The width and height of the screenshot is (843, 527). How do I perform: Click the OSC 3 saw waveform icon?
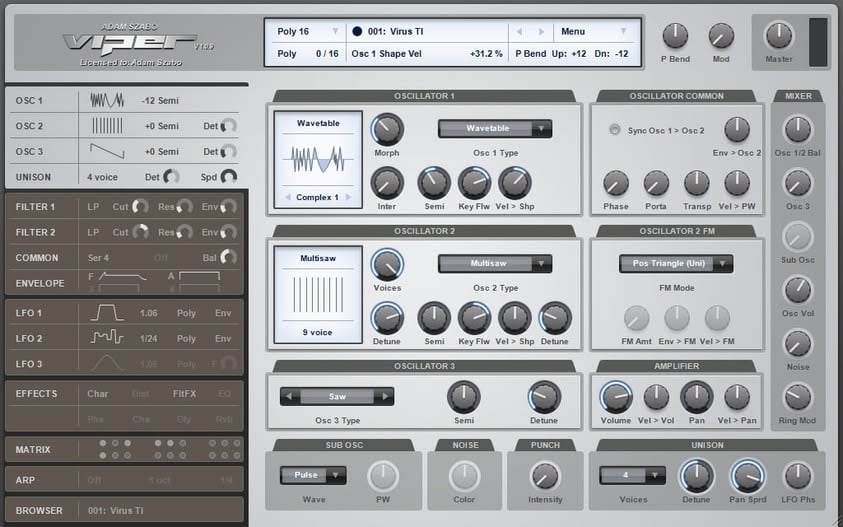click(x=107, y=151)
